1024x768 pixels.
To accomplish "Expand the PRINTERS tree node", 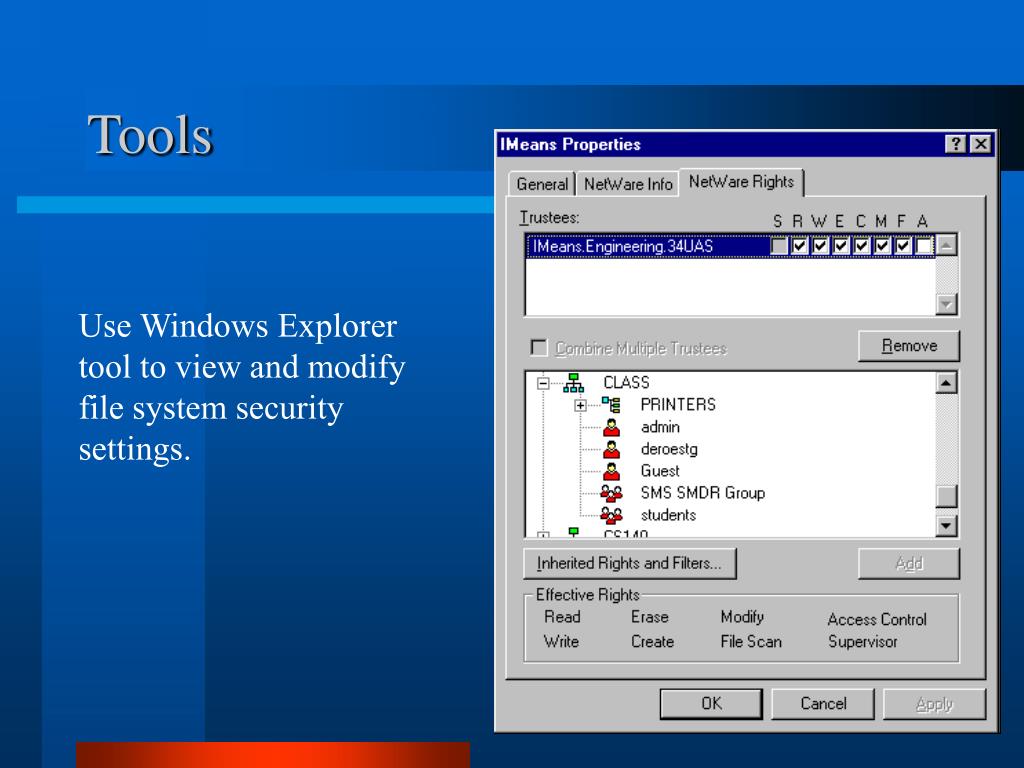I will [x=580, y=406].
